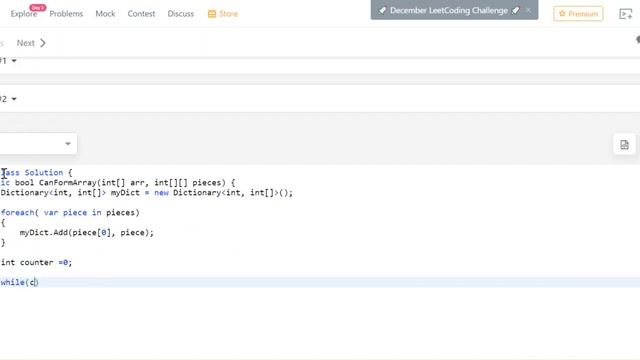Click the document icon above the editor
The width and height of the screenshot is (640, 360).
coord(624,144)
